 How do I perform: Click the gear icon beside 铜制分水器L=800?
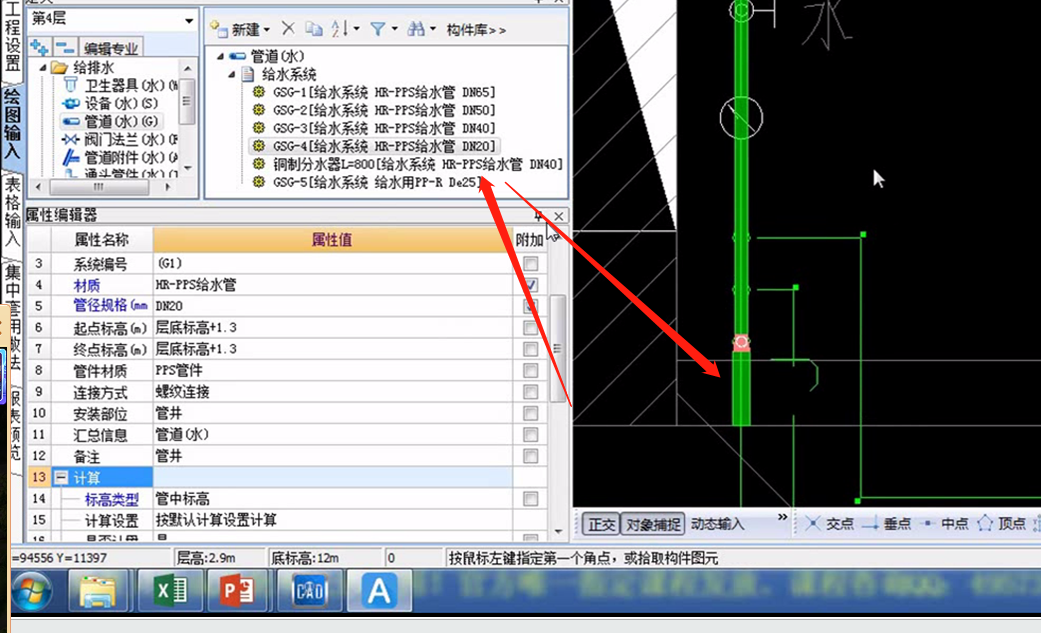pos(259,163)
